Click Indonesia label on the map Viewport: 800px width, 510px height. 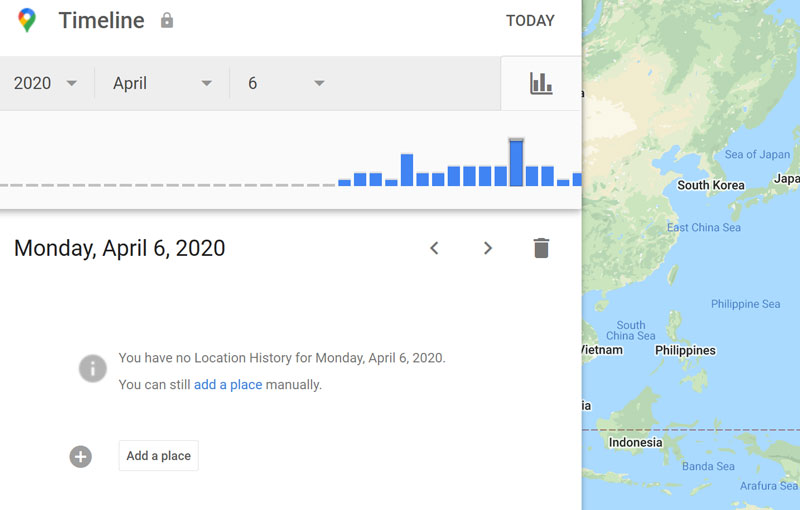click(x=636, y=442)
